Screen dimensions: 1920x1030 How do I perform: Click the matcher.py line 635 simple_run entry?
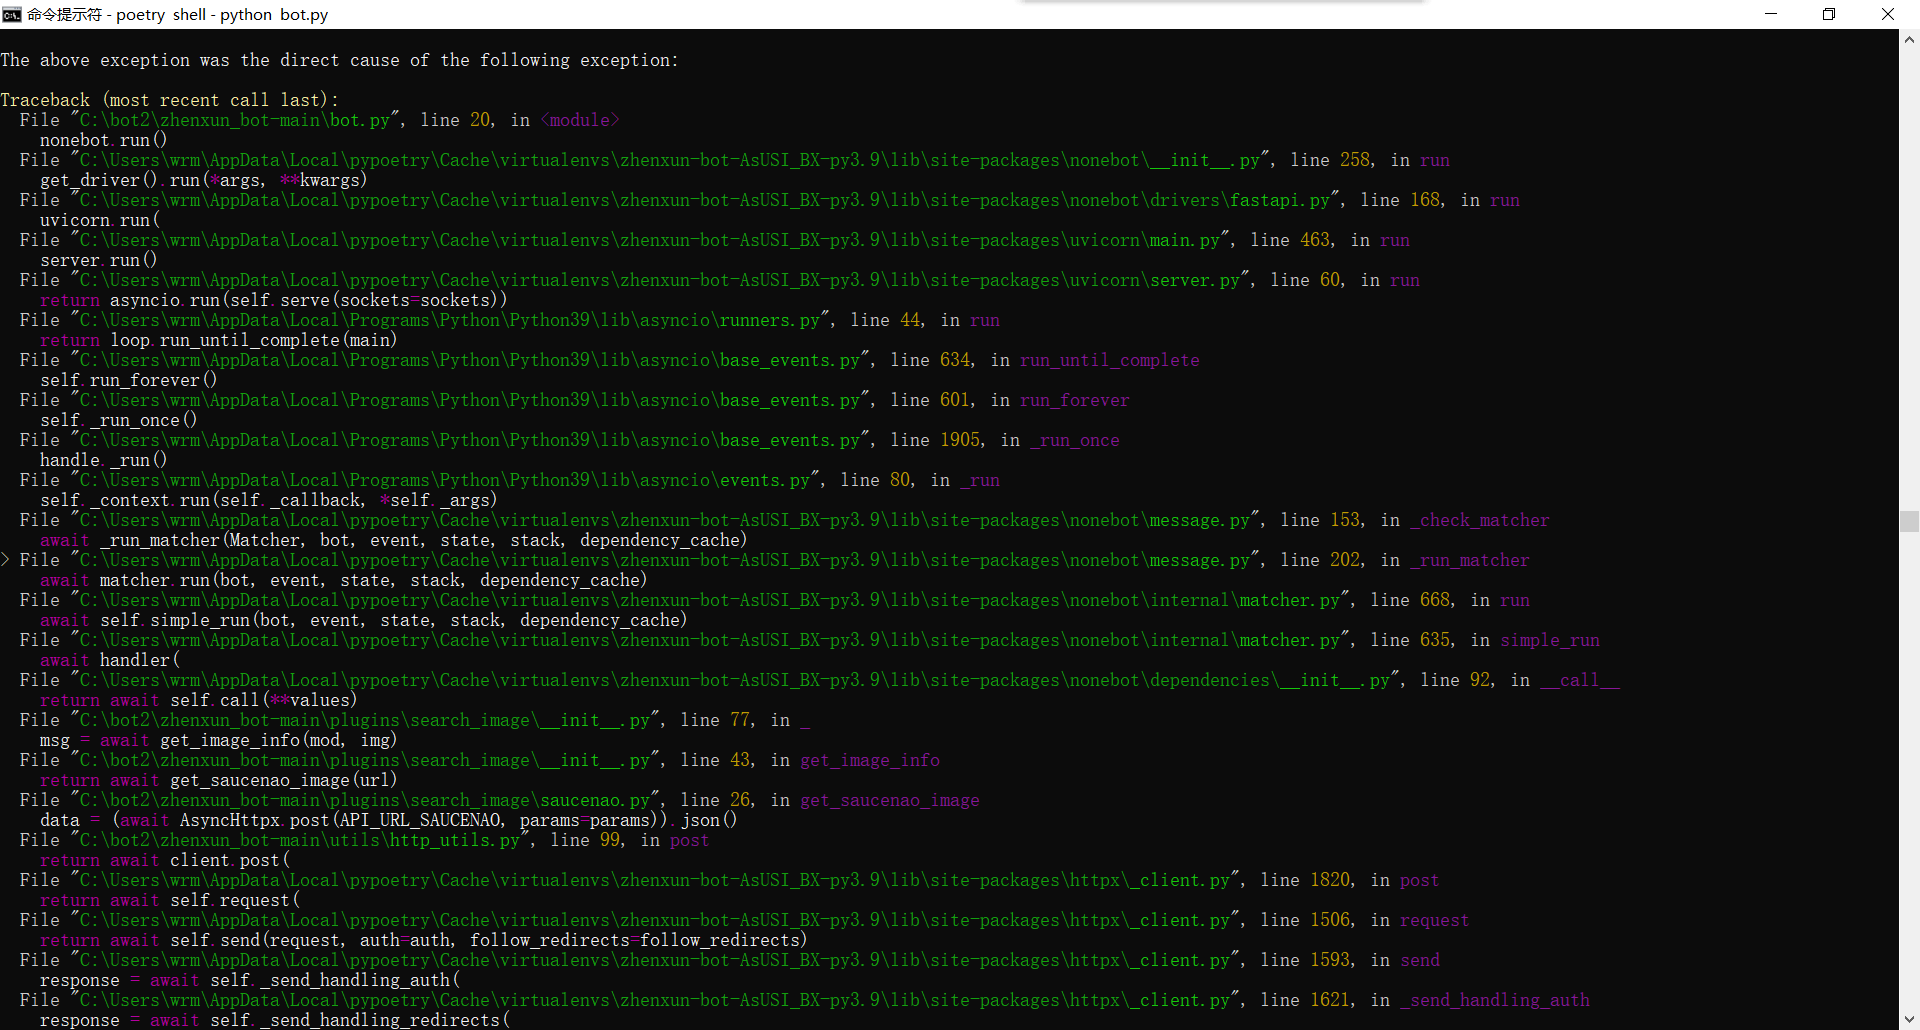[x=809, y=640]
